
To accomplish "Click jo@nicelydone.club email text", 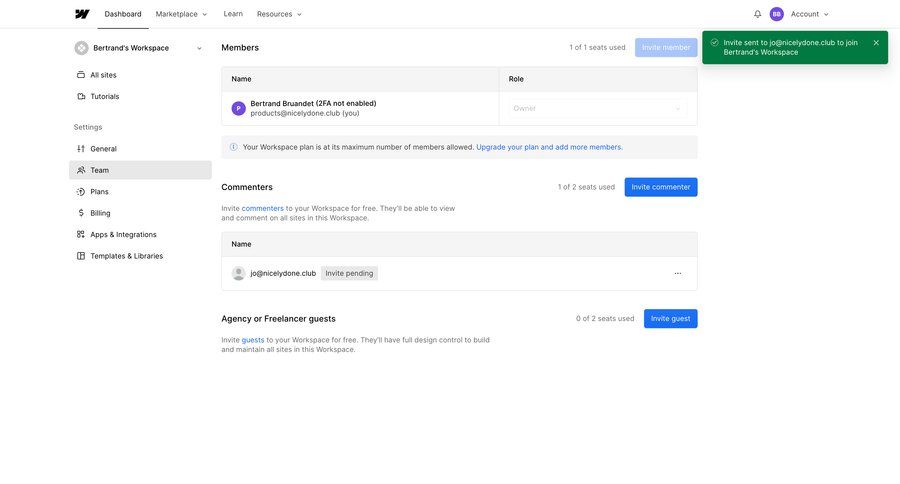I will (283, 273).
